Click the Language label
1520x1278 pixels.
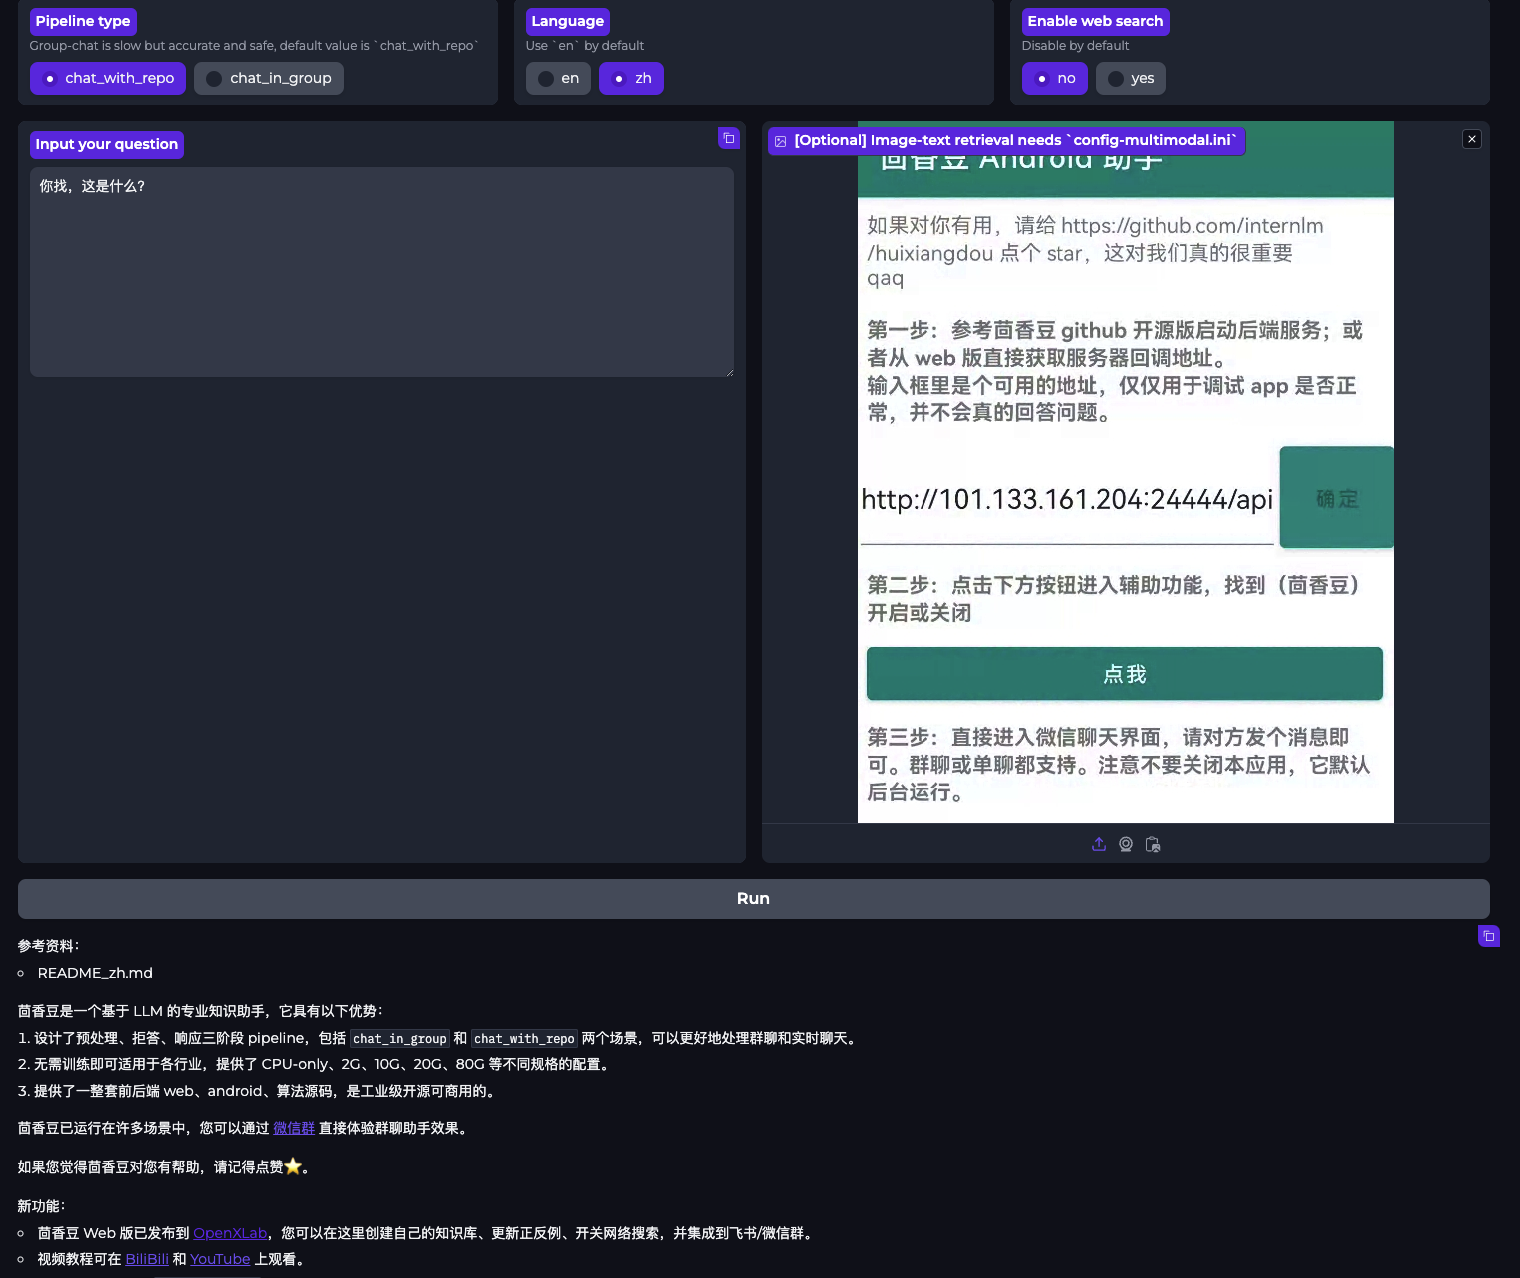pyautogui.click(x=568, y=21)
